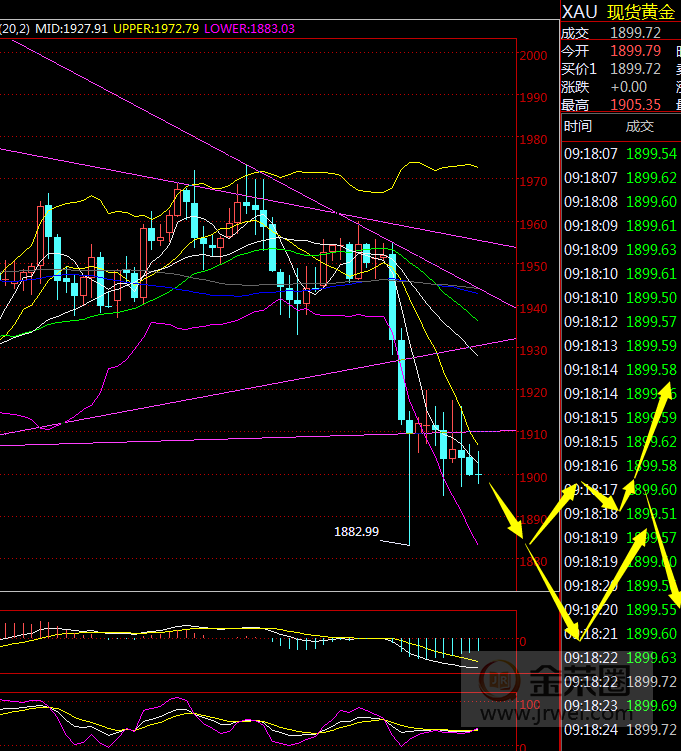
Task: Click the JR logo icon in the watermark
Action: coord(497,682)
